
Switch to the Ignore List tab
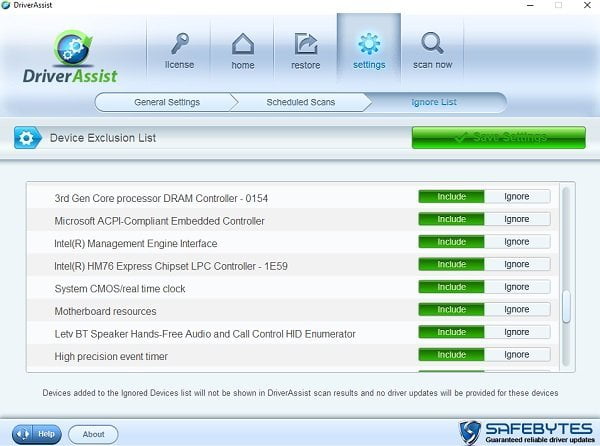(434, 102)
